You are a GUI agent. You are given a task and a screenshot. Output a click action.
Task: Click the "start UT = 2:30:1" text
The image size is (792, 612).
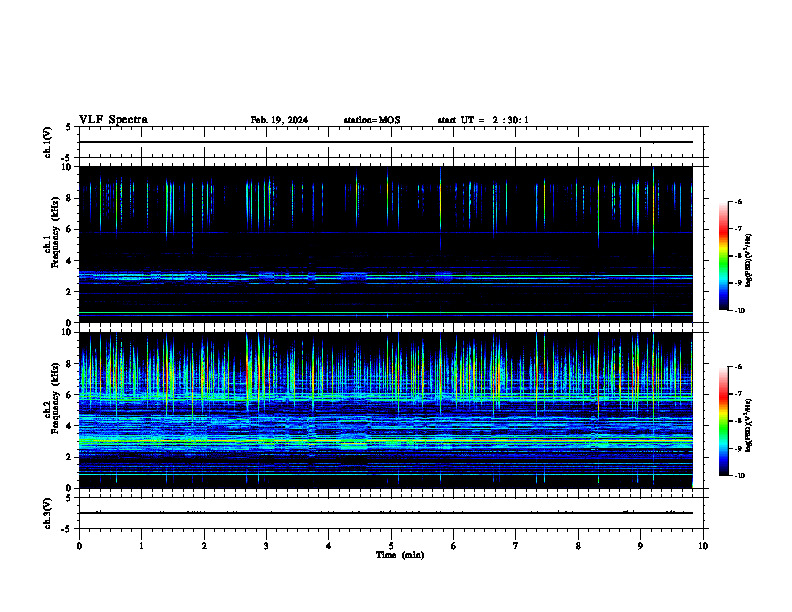coord(483,120)
